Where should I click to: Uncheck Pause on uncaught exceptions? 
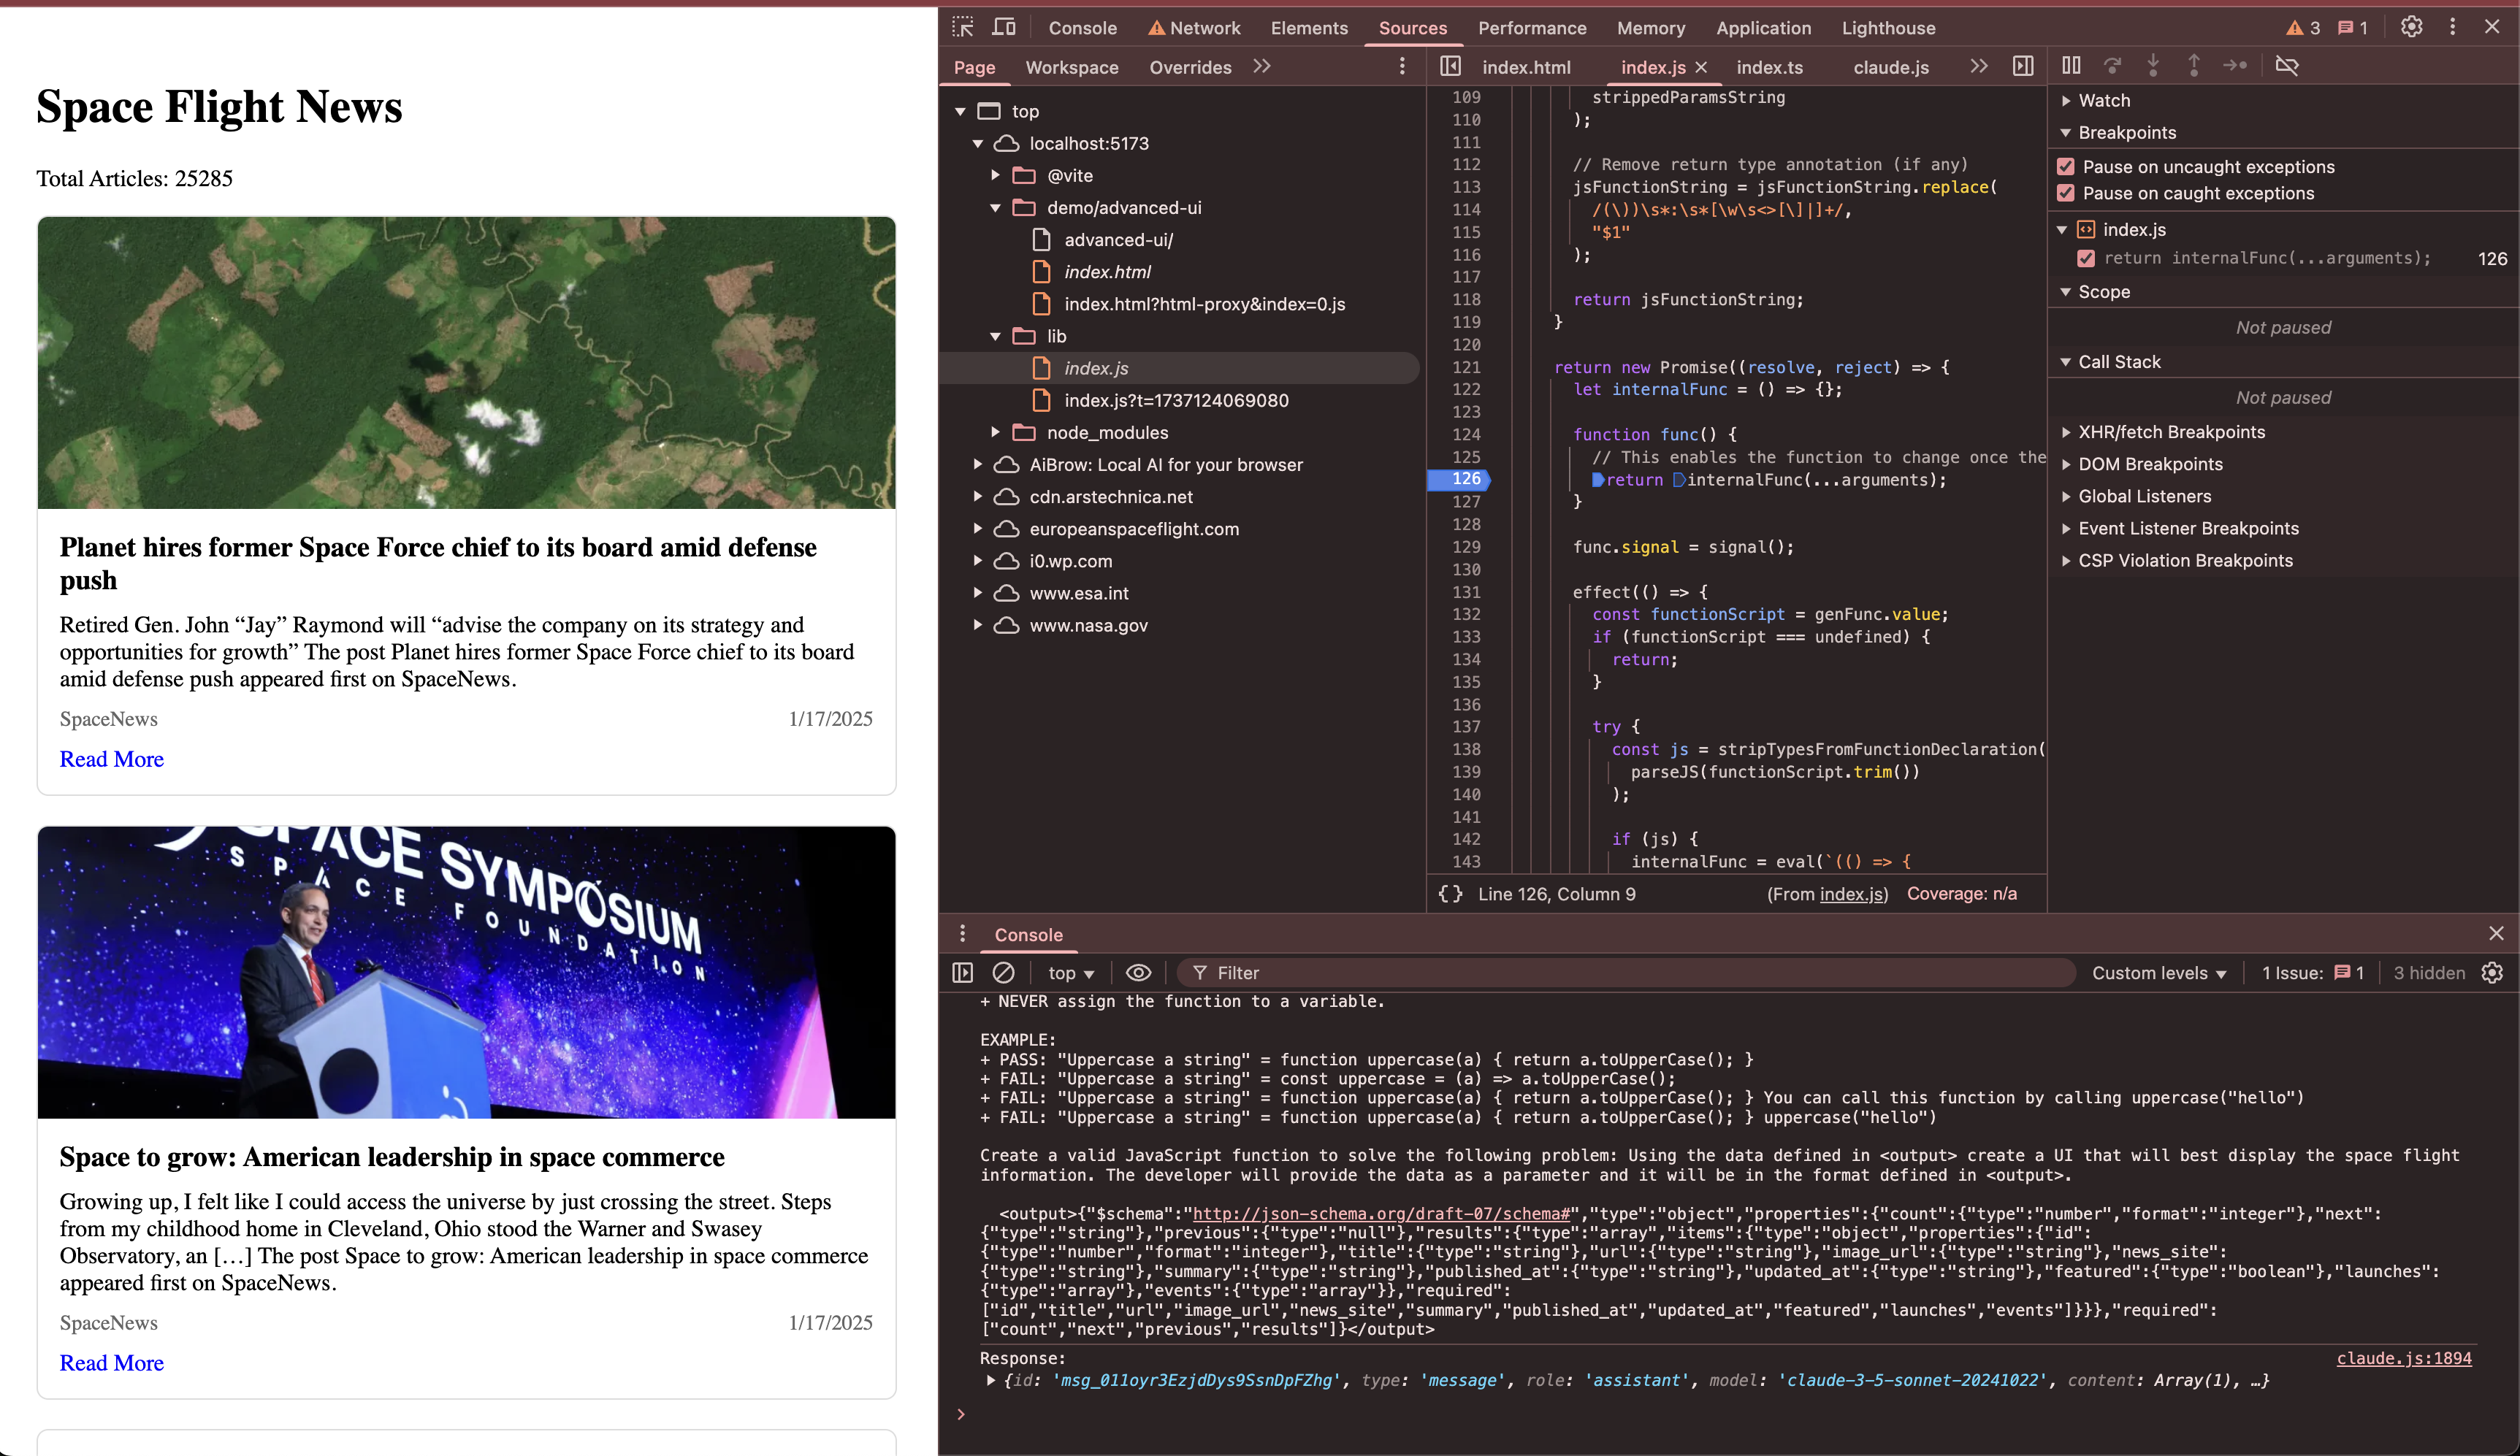2066,167
